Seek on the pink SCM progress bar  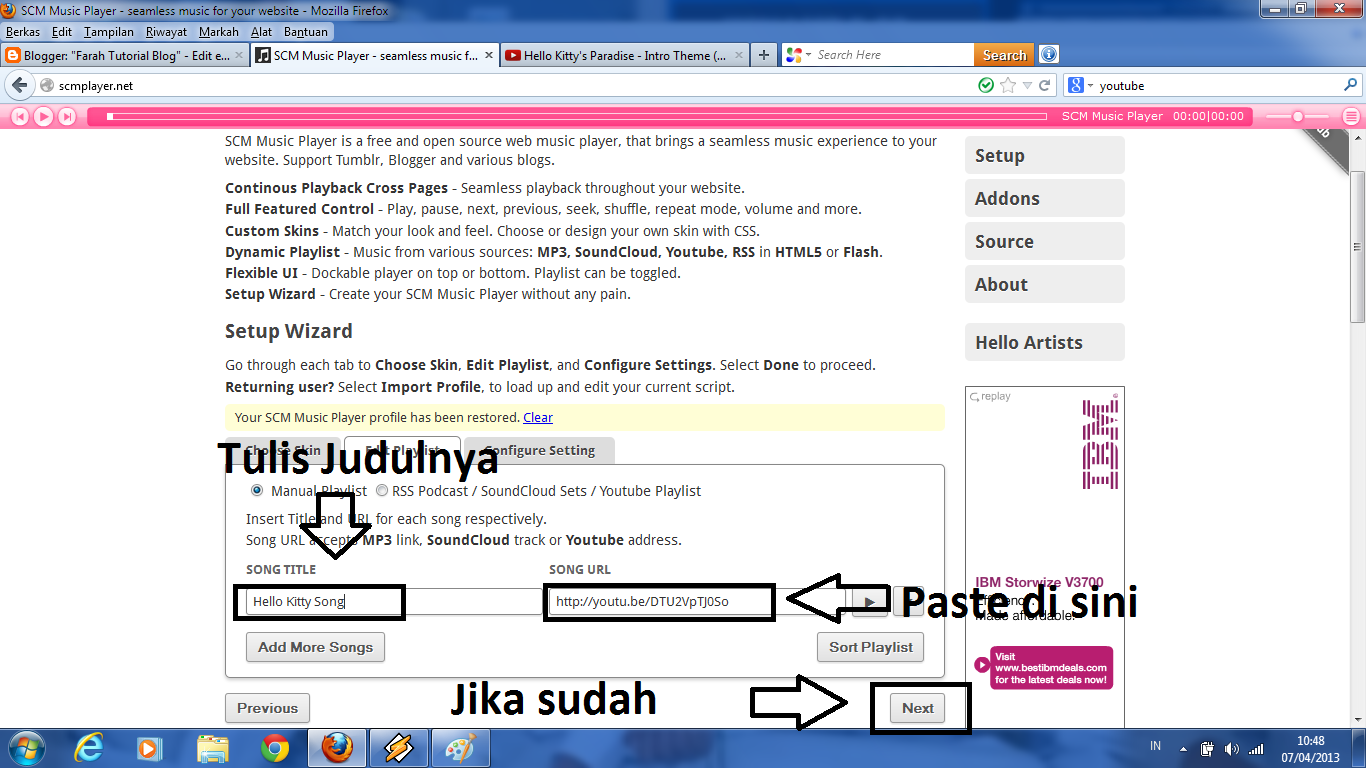click(579, 116)
